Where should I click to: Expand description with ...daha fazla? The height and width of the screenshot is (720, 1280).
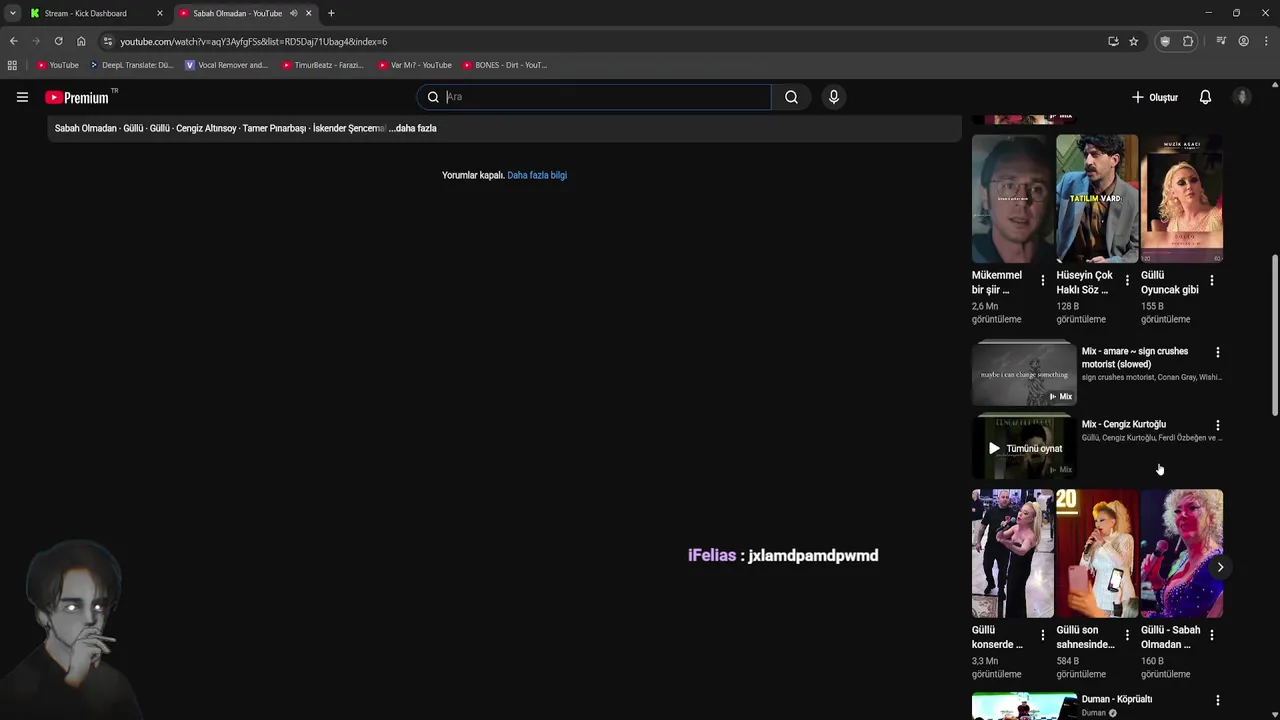pos(413,128)
